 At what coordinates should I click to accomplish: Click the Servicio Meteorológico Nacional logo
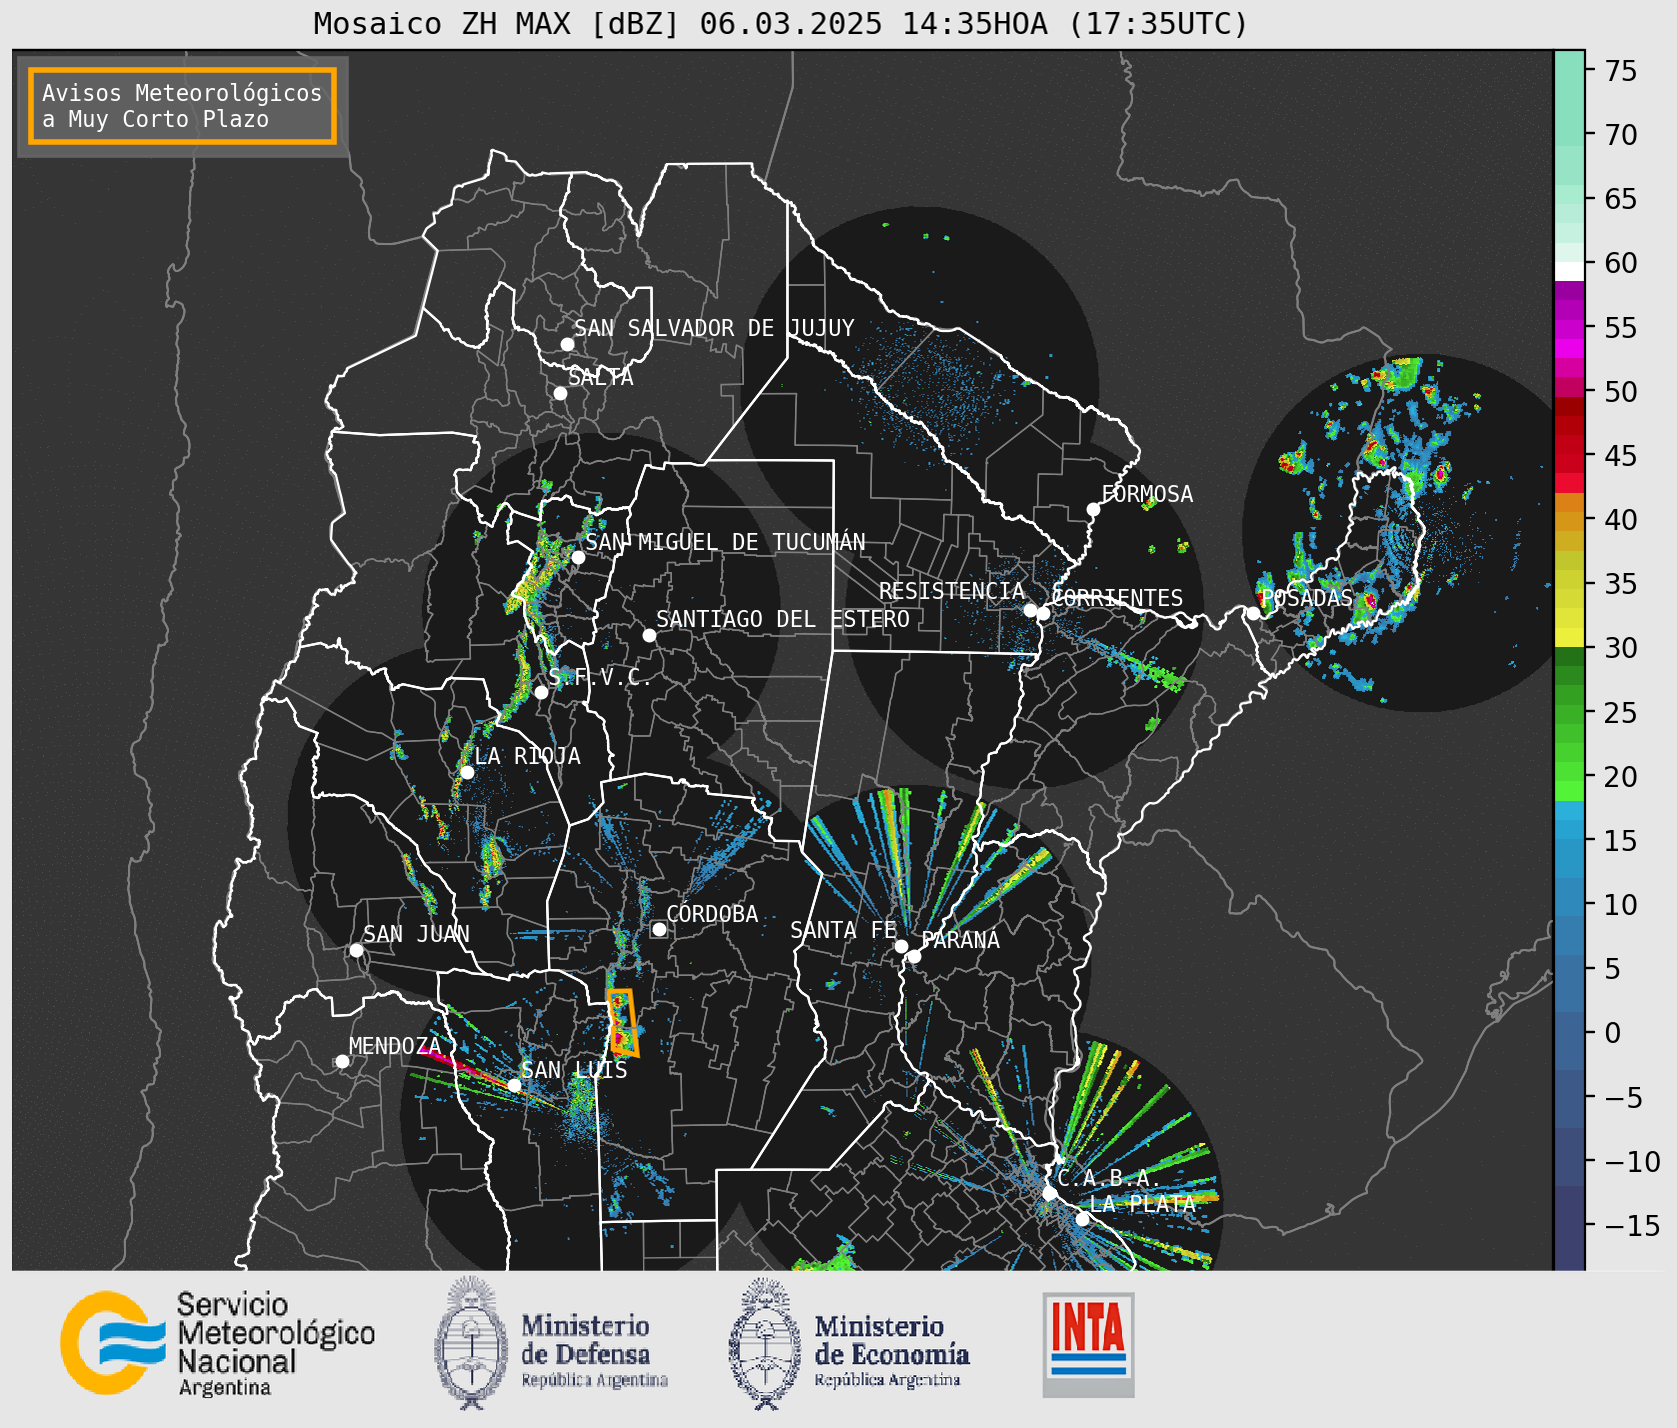tap(217, 1343)
